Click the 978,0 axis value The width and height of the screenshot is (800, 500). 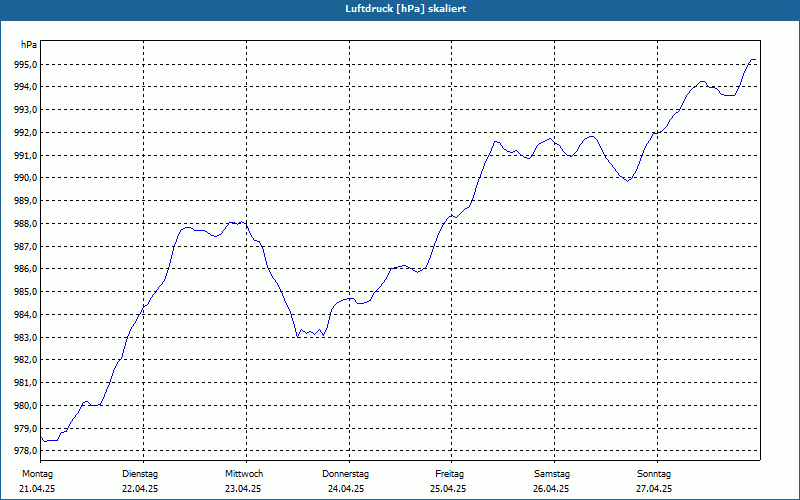[x=24, y=451]
